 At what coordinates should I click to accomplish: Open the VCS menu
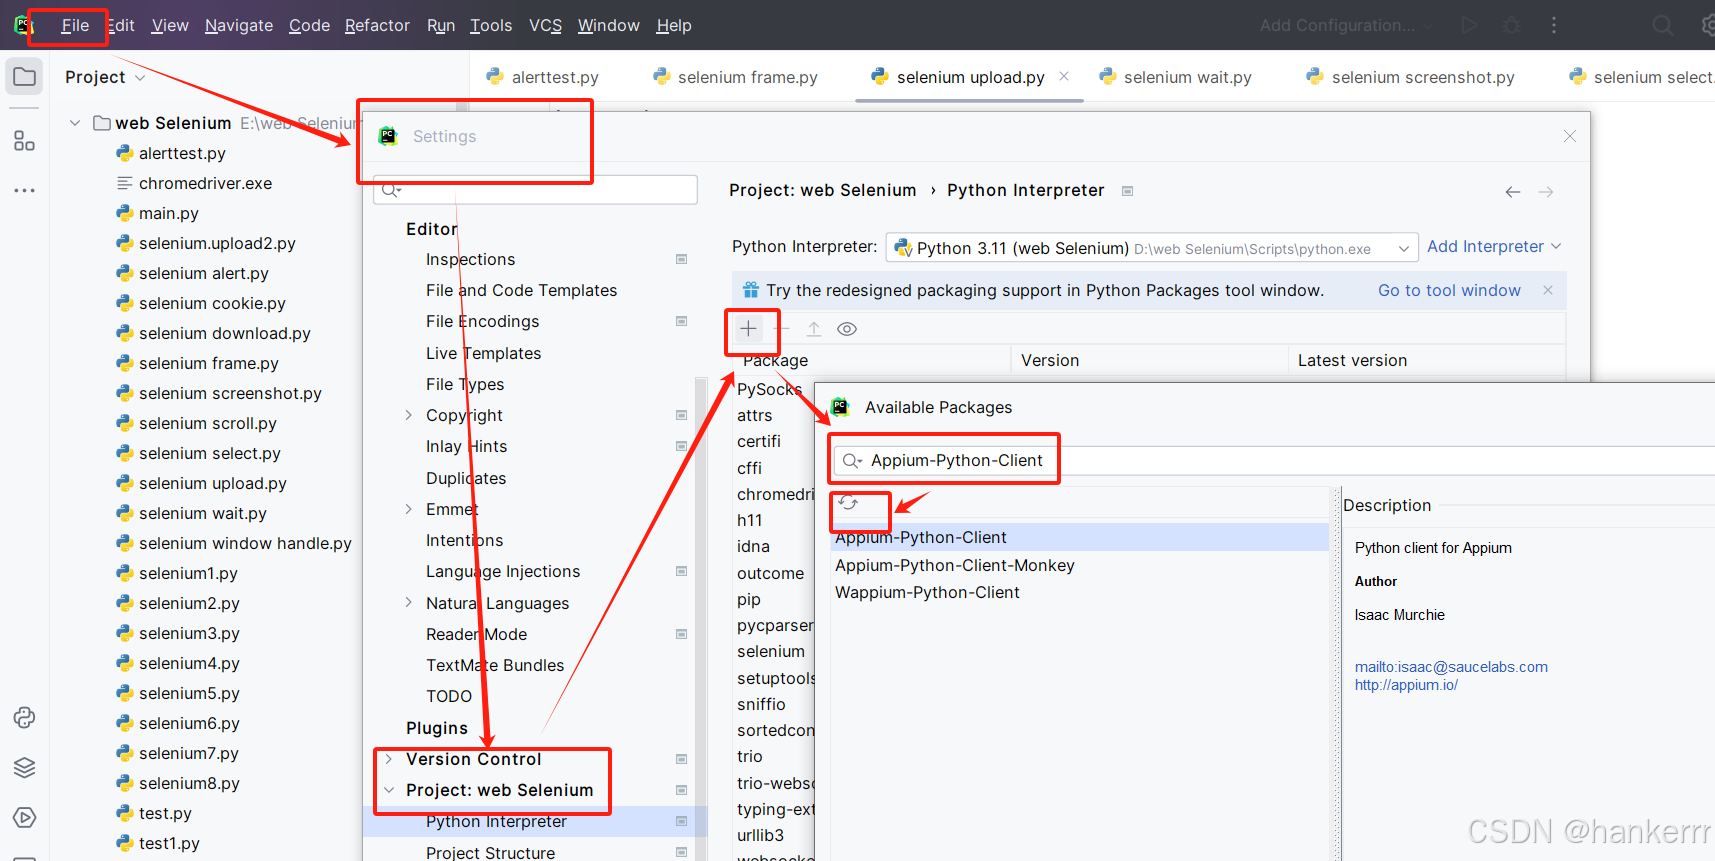coord(545,25)
